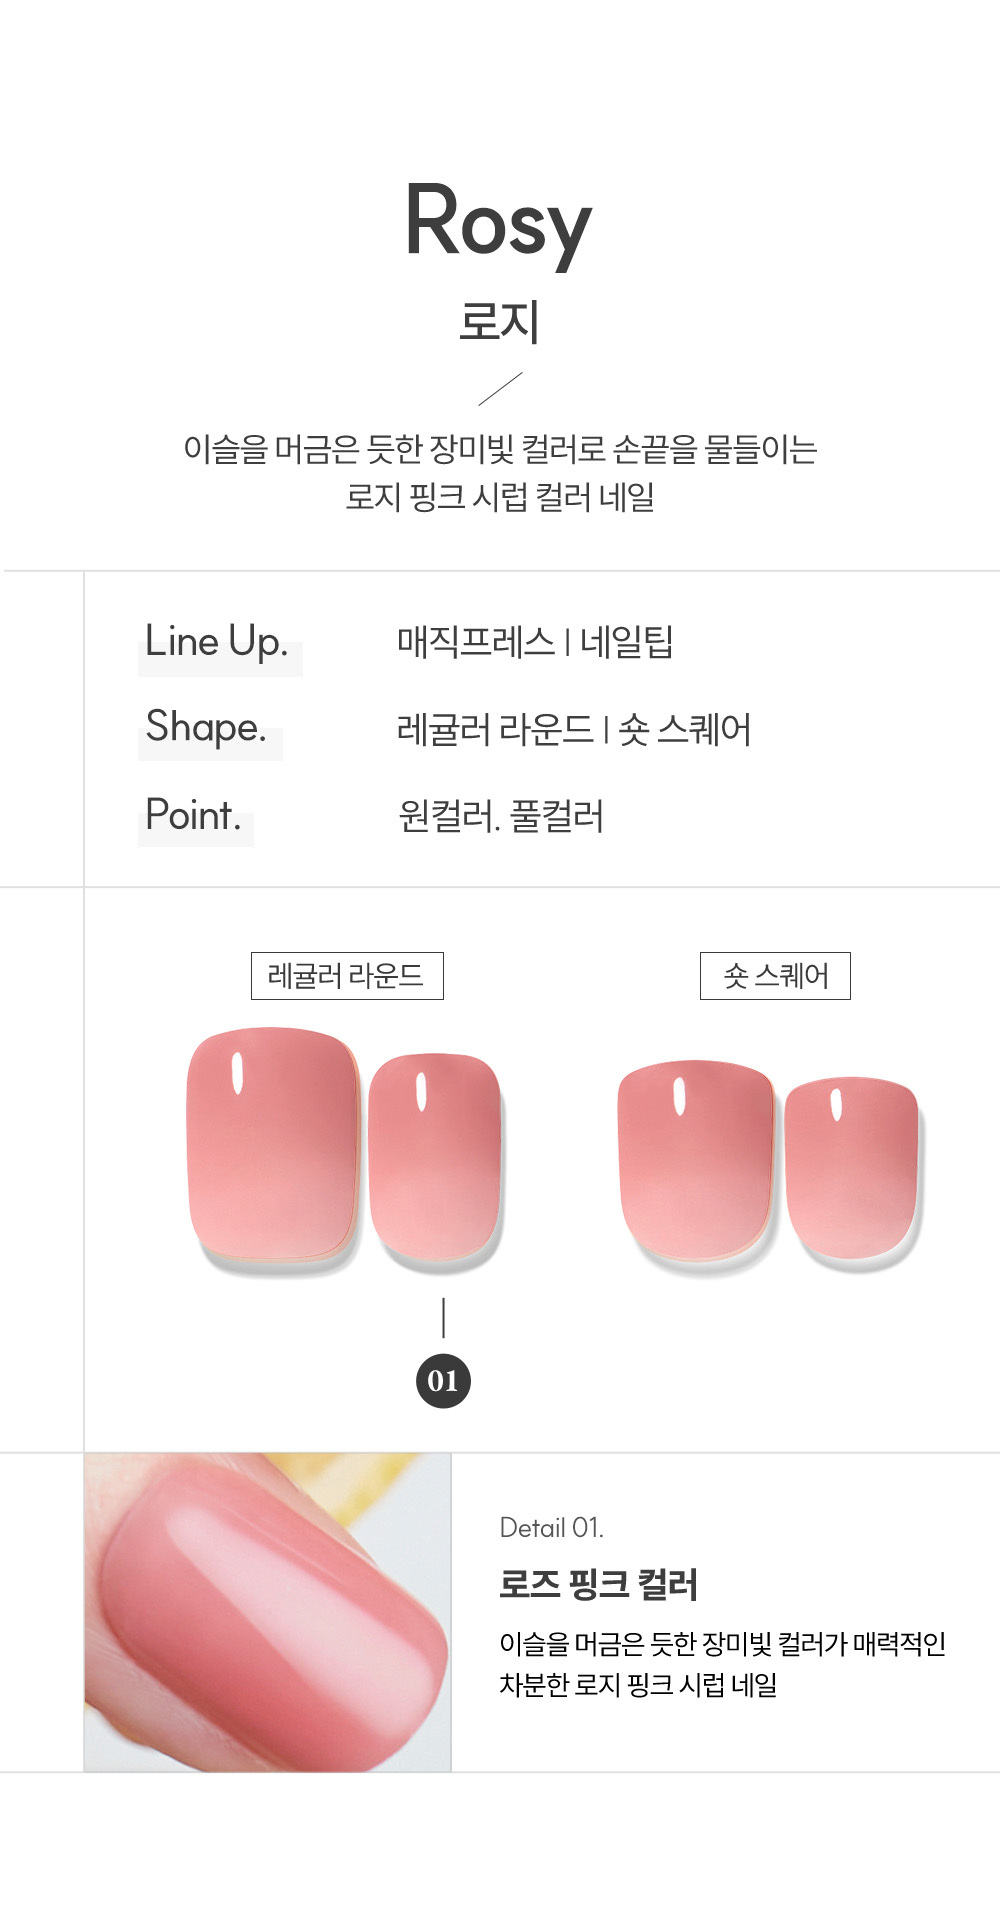1000x1925 pixels.
Task: Click 네일팁 in the Line Up row
Action: [627, 642]
